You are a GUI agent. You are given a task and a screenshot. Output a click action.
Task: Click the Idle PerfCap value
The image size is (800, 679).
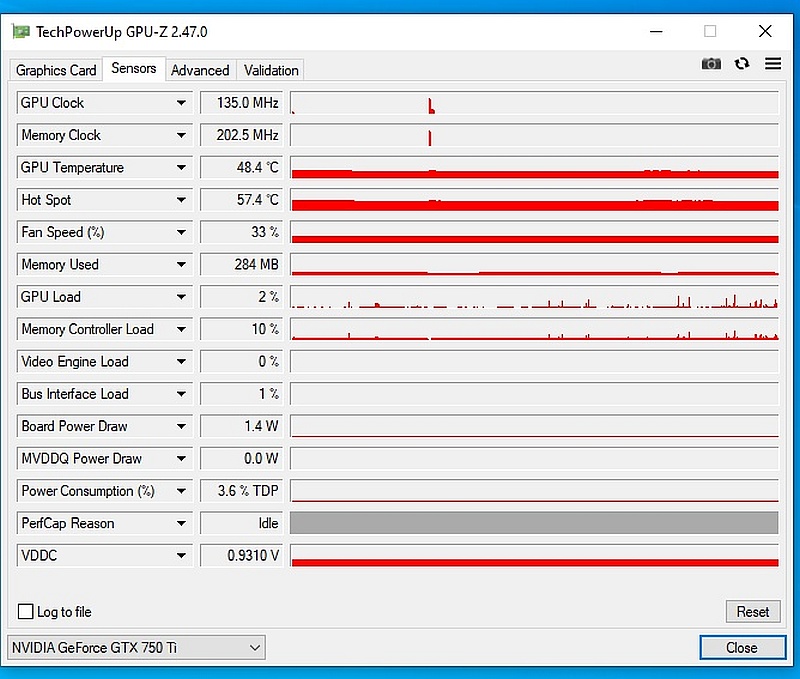click(241, 523)
